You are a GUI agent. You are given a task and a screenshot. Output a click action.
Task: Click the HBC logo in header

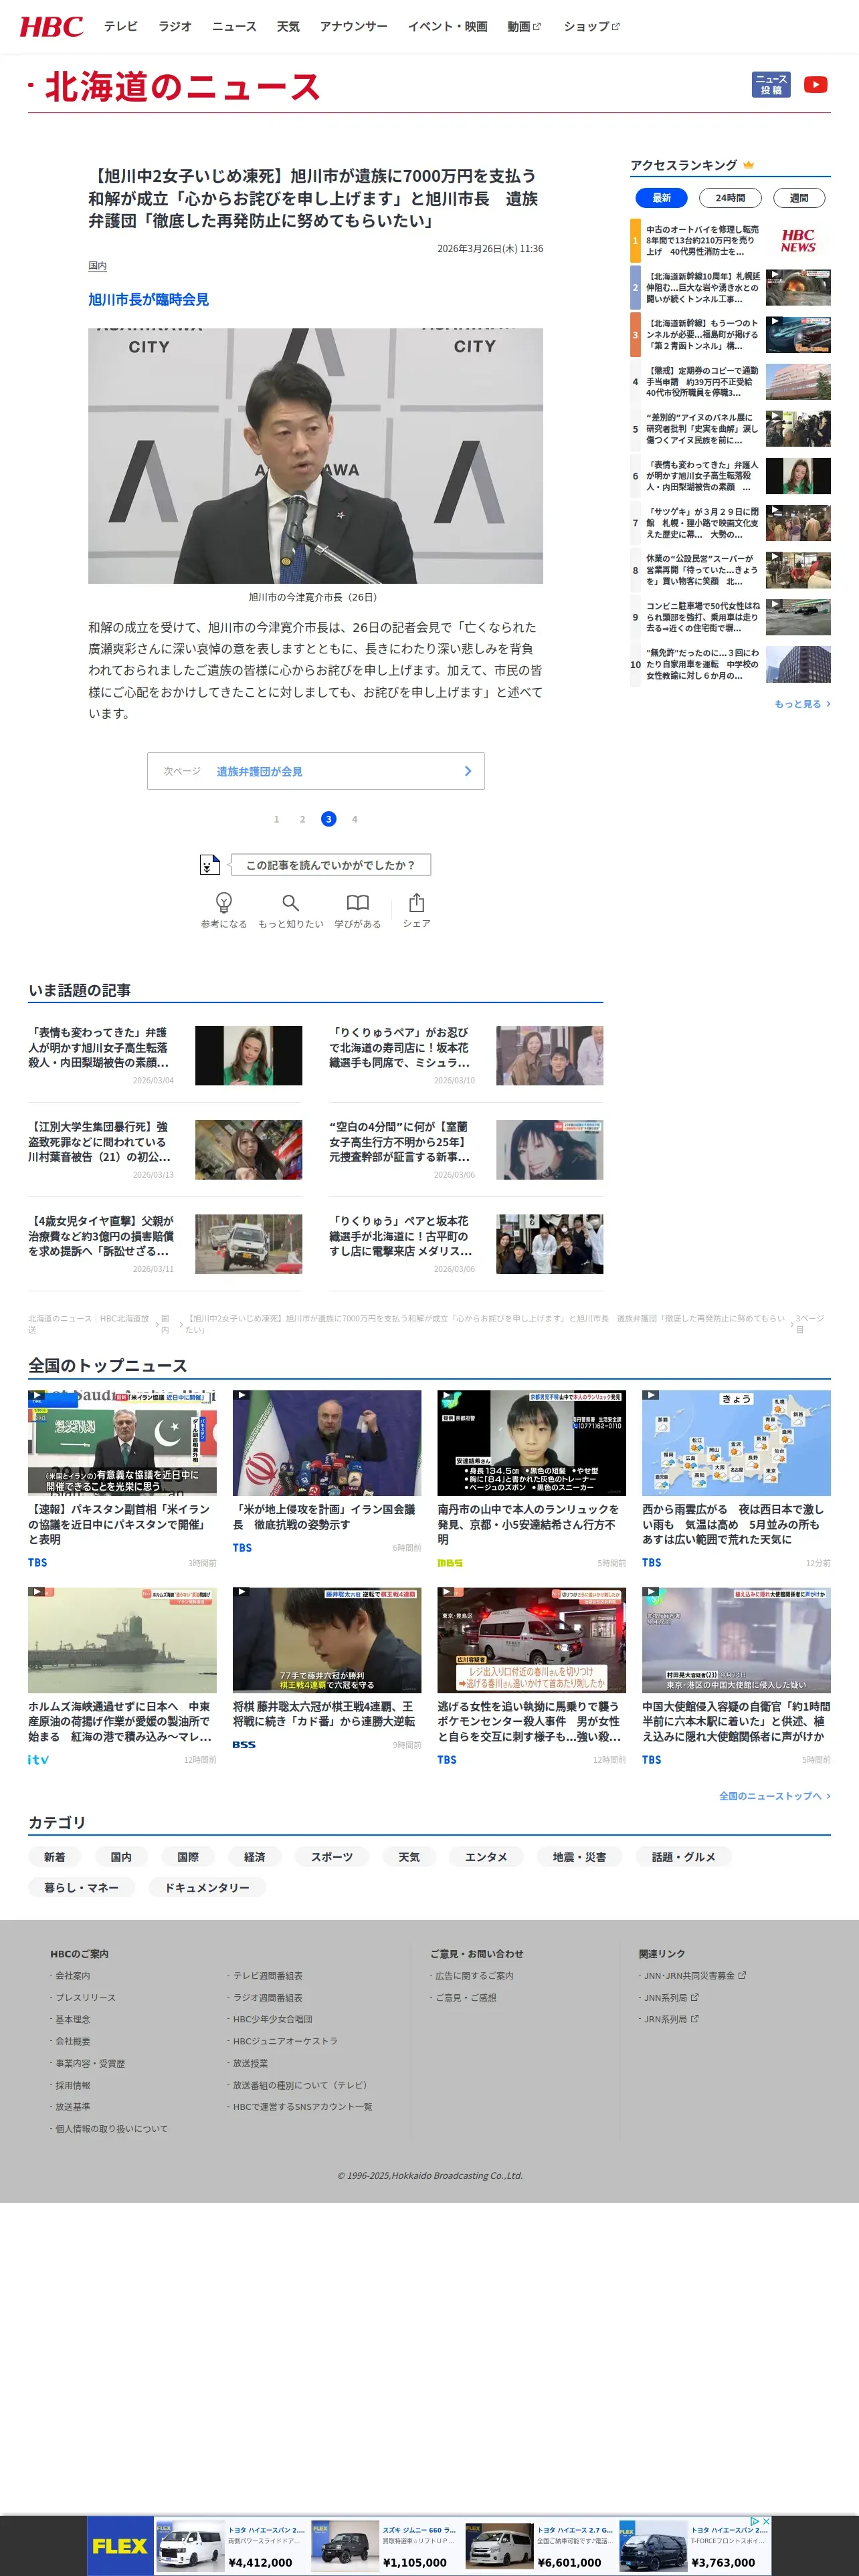tap(51, 26)
